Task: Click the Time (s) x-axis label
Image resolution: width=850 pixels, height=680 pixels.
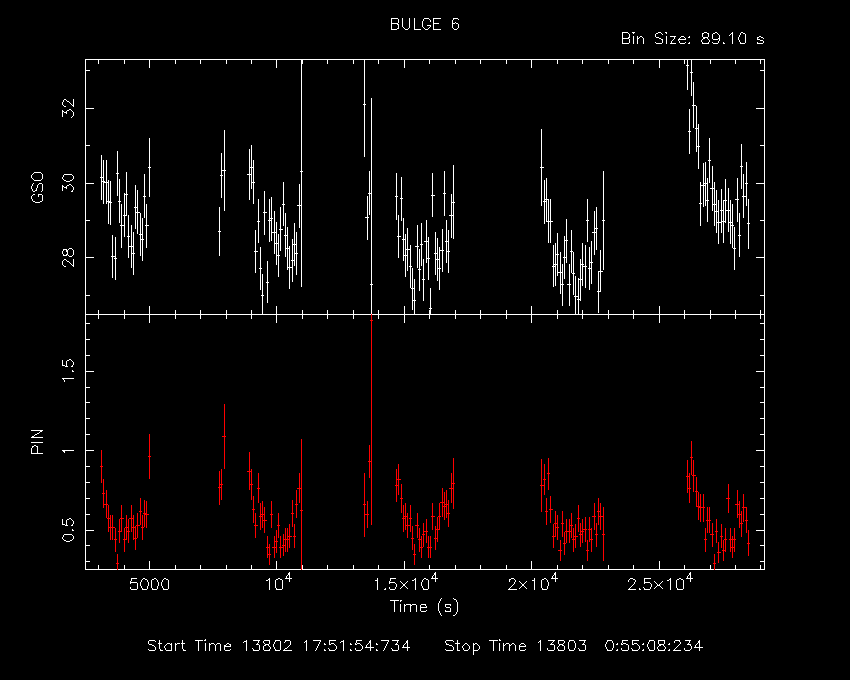Action: [x=424, y=606]
